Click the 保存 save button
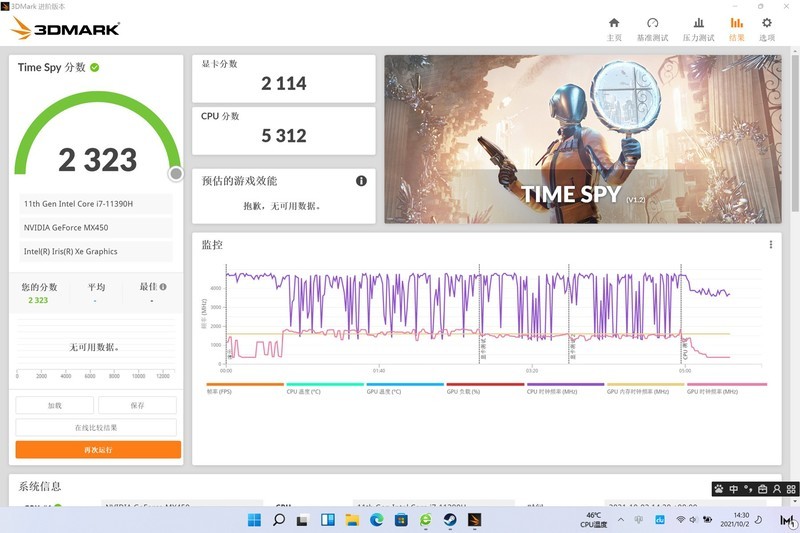This screenshot has height=533, width=800. pos(137,405)
